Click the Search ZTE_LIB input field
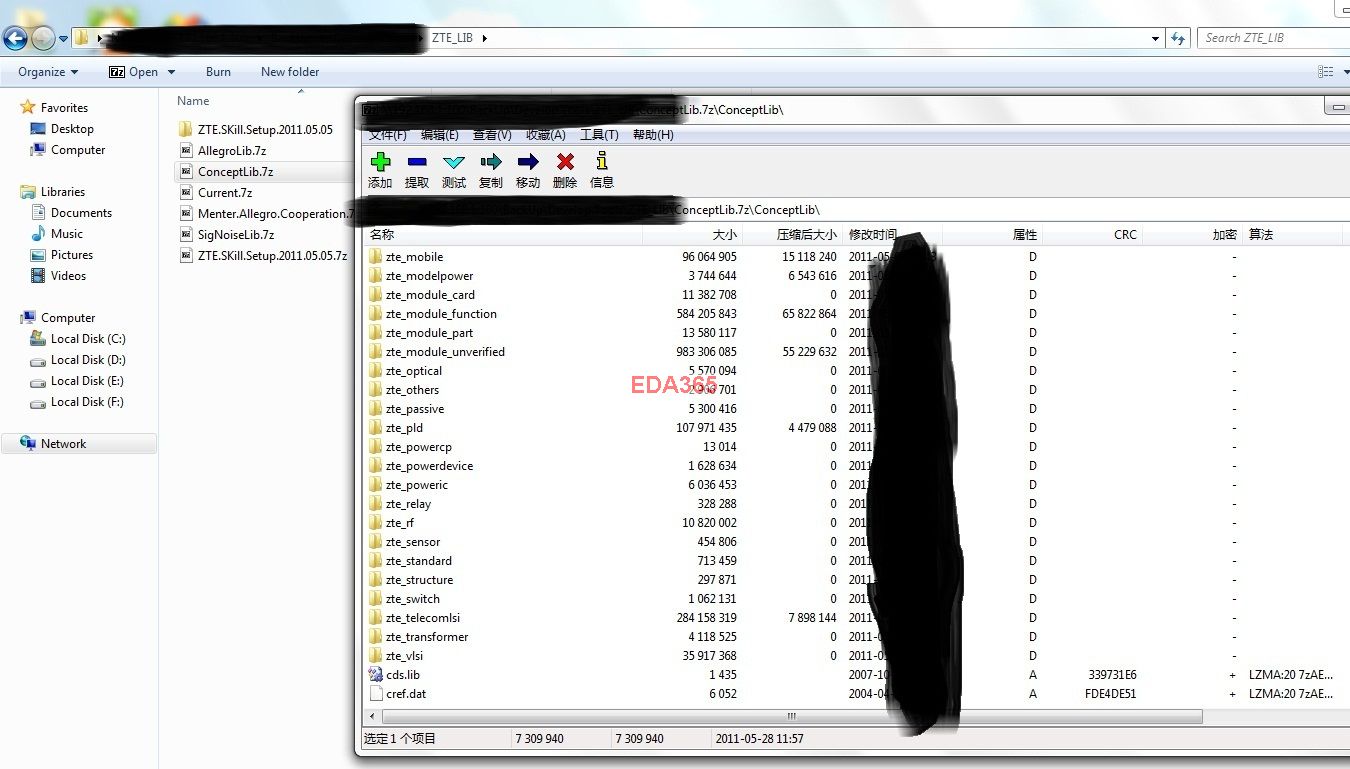 coord(1275,38)
